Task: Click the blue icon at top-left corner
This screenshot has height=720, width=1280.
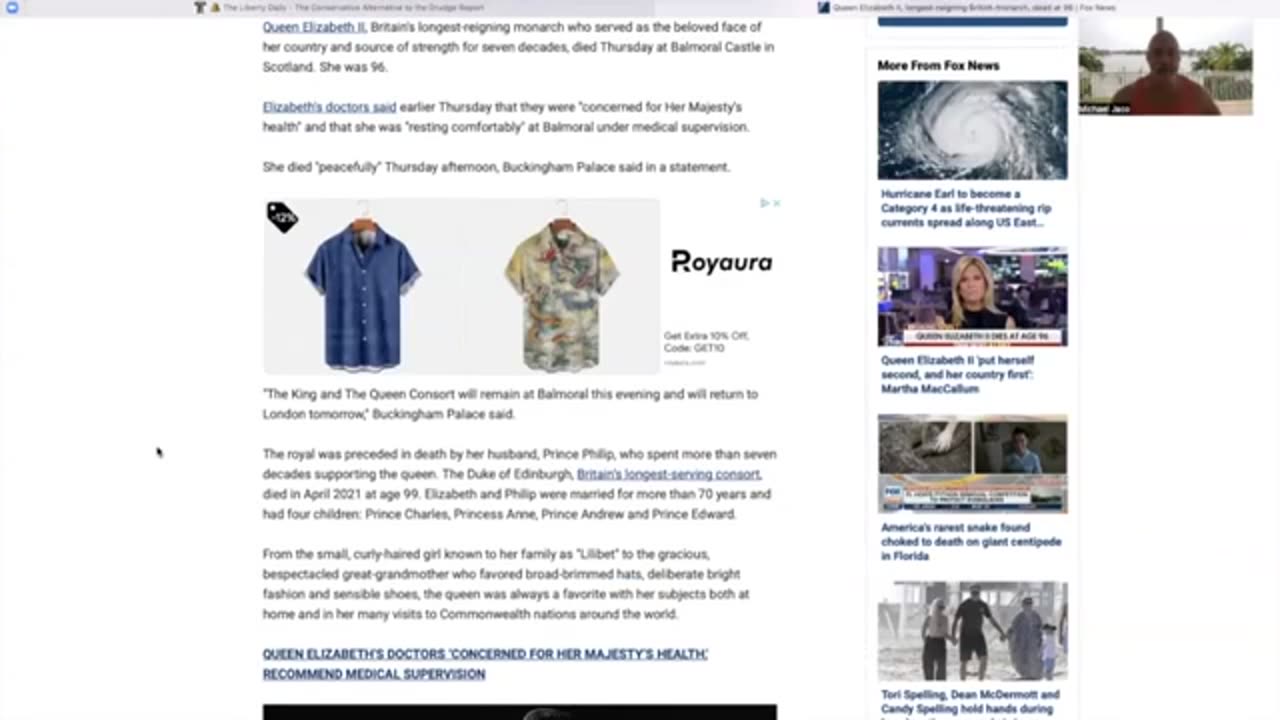Action: click(12, 7)
